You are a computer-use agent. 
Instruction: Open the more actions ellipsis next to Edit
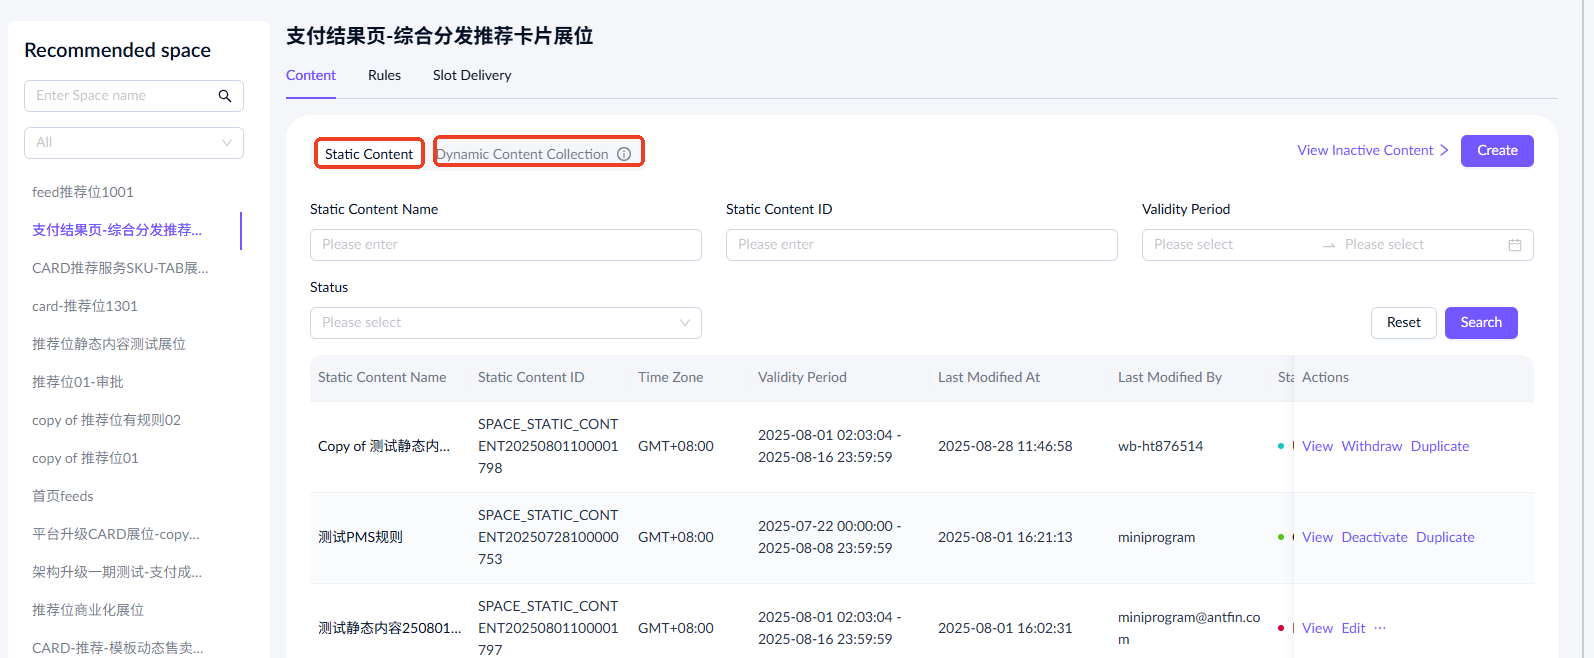[1380, 628]
